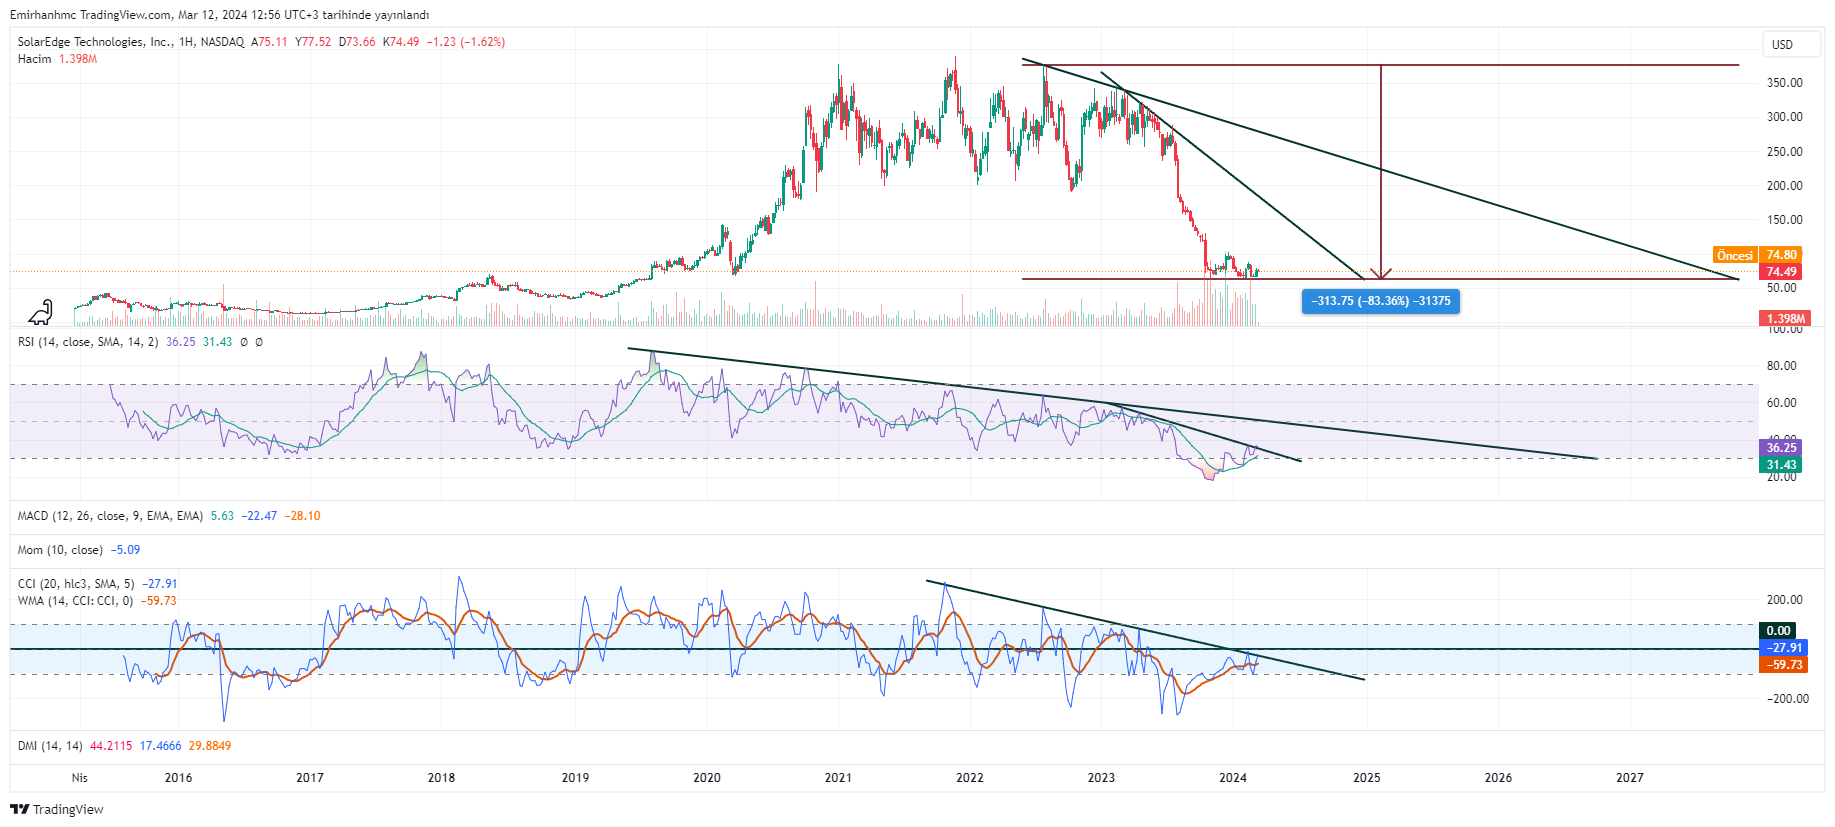Click the WMA (14, CCI: CCI, 0) label

[75, 601]
